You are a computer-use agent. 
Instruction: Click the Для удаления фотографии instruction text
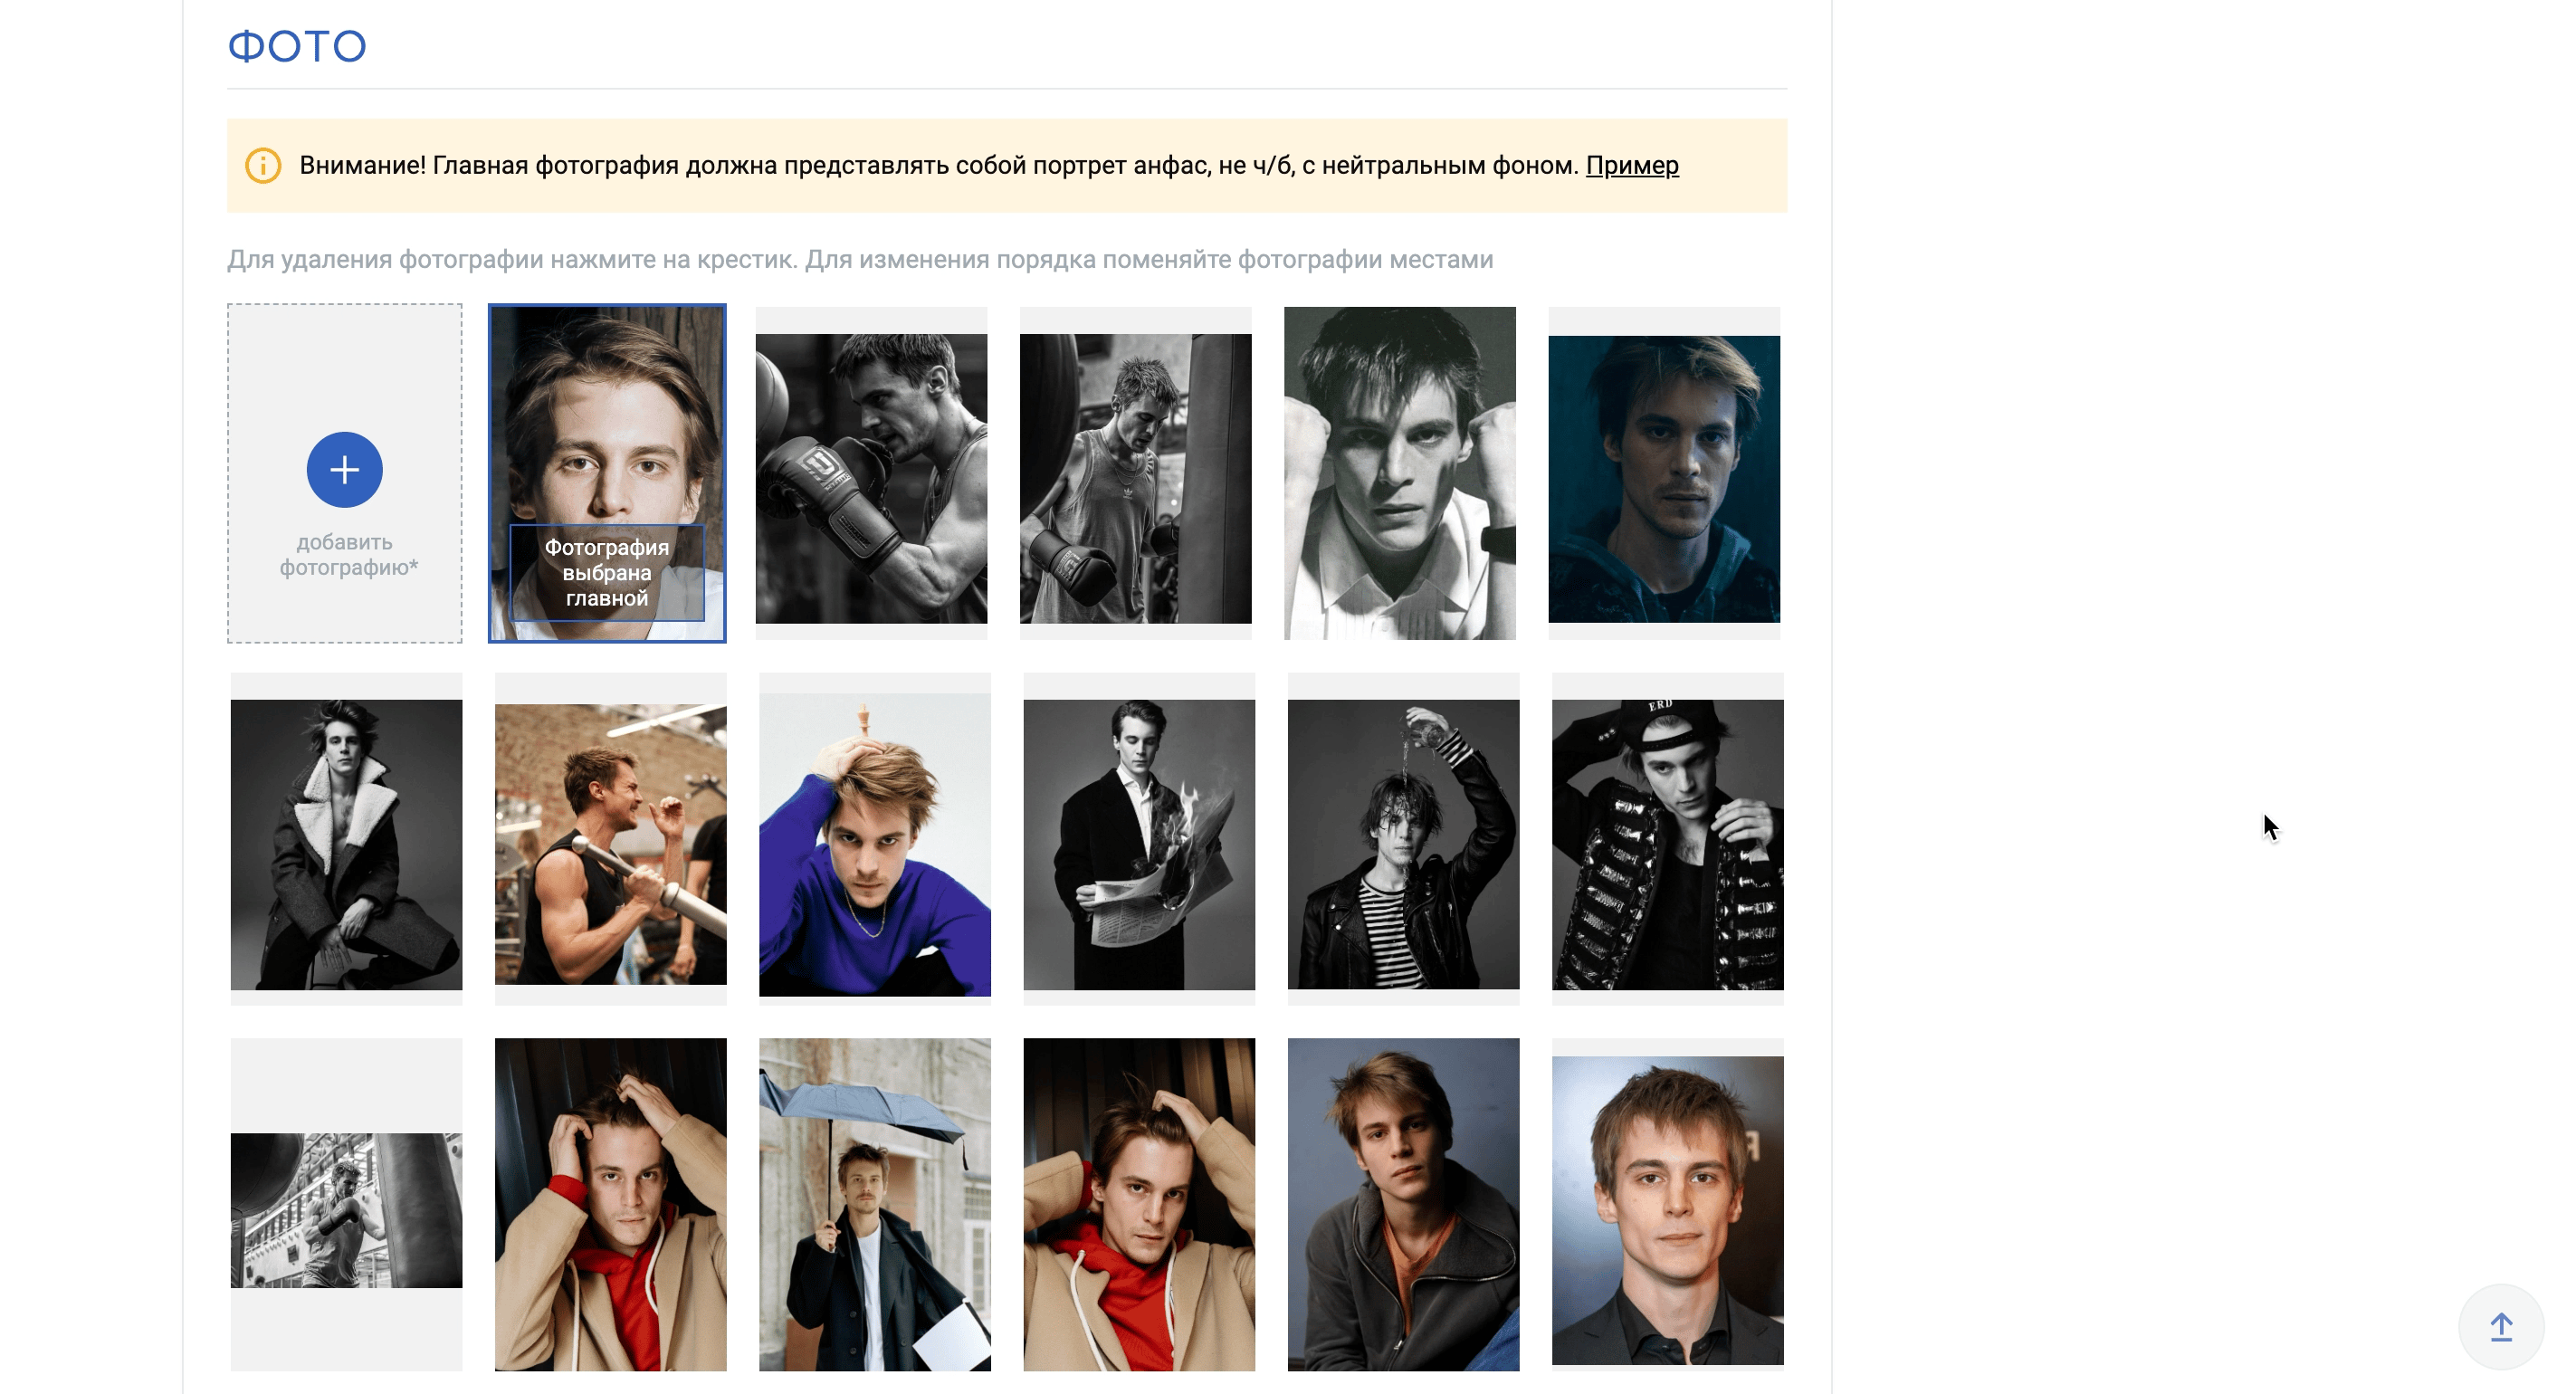pos(860,259)
